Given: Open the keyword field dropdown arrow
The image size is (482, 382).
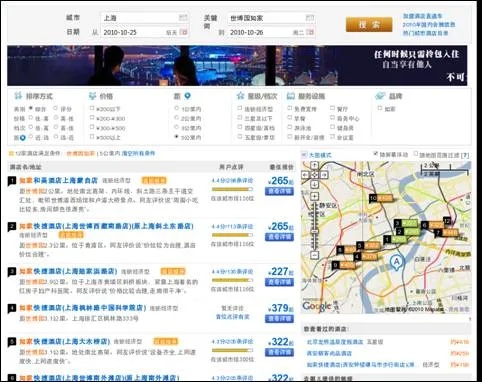Looking at the screenshot, I should (310, 17).
